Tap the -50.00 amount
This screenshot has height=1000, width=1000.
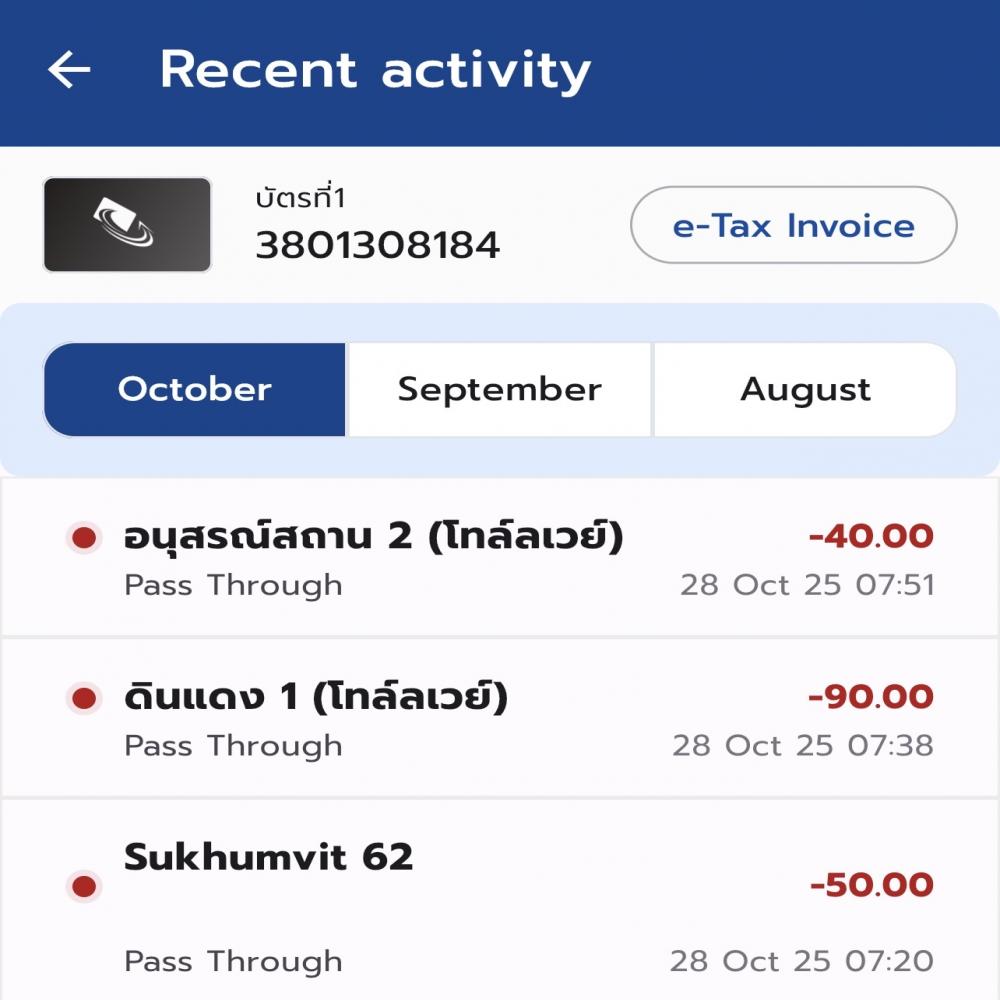point(872,885)
